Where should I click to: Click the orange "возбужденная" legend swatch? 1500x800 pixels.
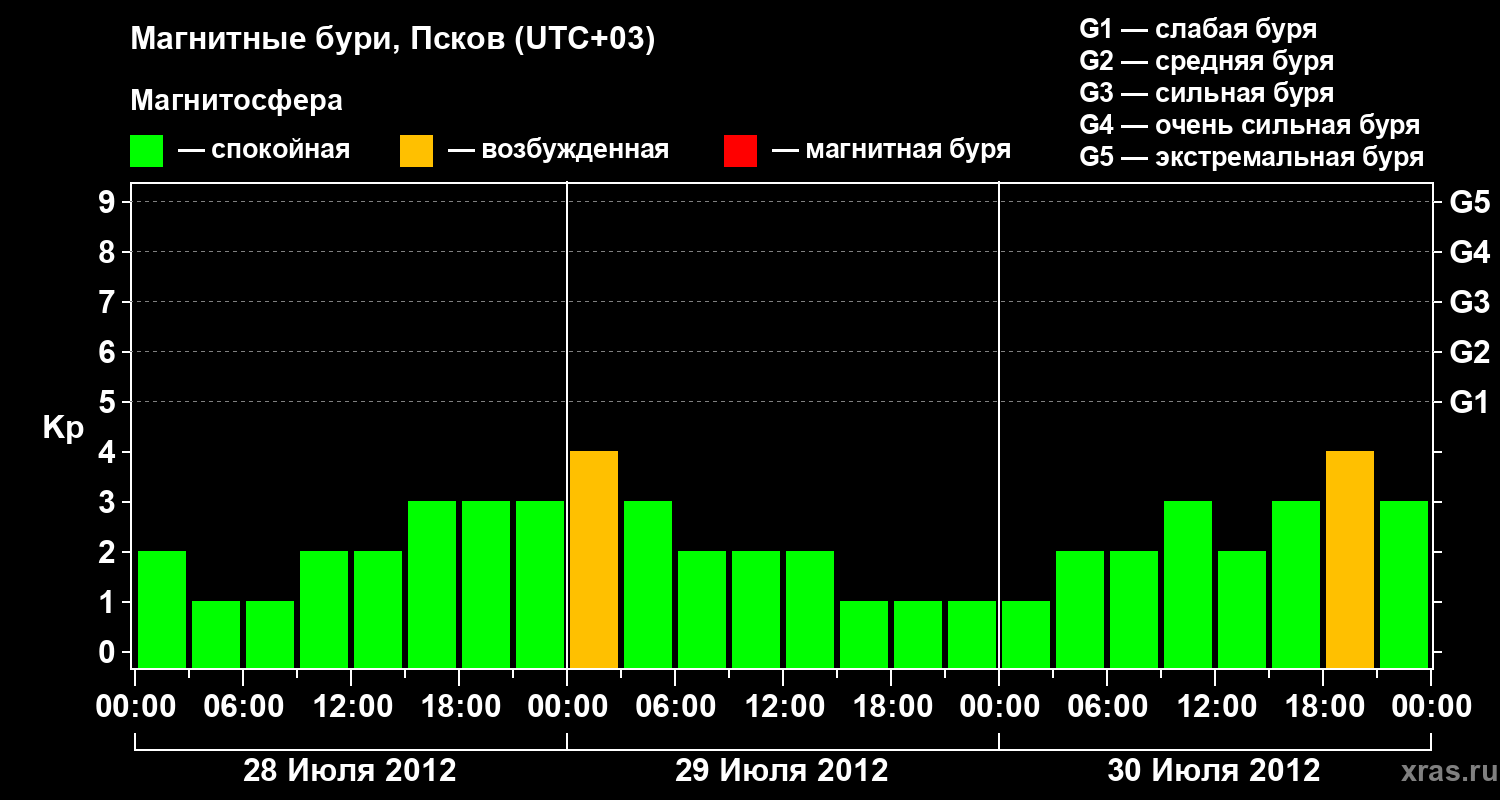click(416, 151)
